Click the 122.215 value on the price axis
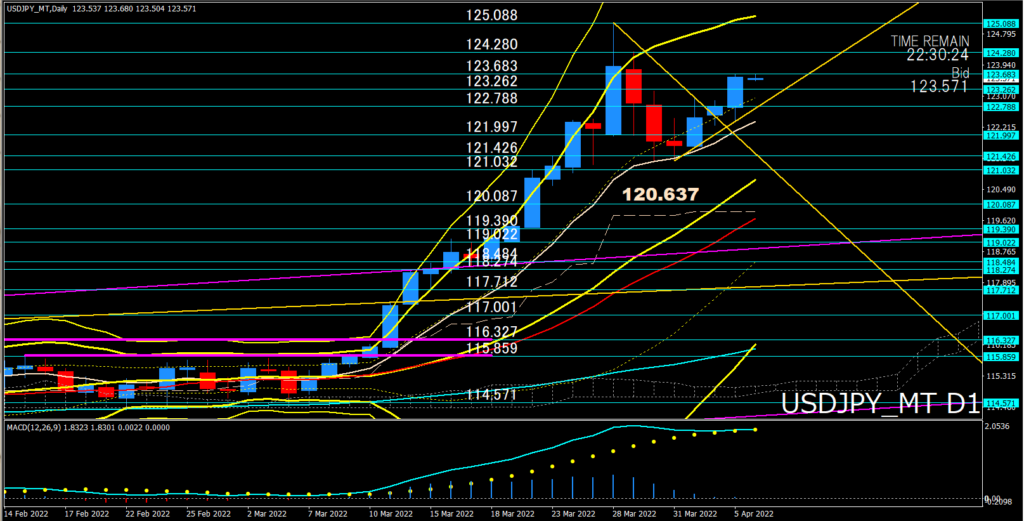 point(1000,127)
